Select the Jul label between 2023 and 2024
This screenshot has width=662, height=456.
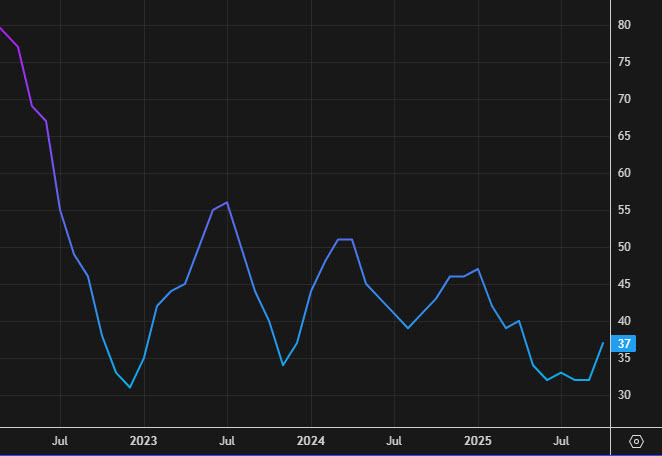click(x=227, y=440)
